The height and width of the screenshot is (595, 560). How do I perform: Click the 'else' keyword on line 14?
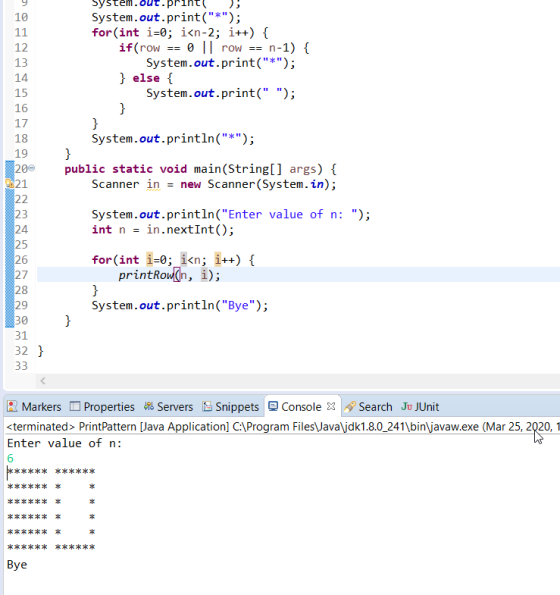[x=146, y=78]
